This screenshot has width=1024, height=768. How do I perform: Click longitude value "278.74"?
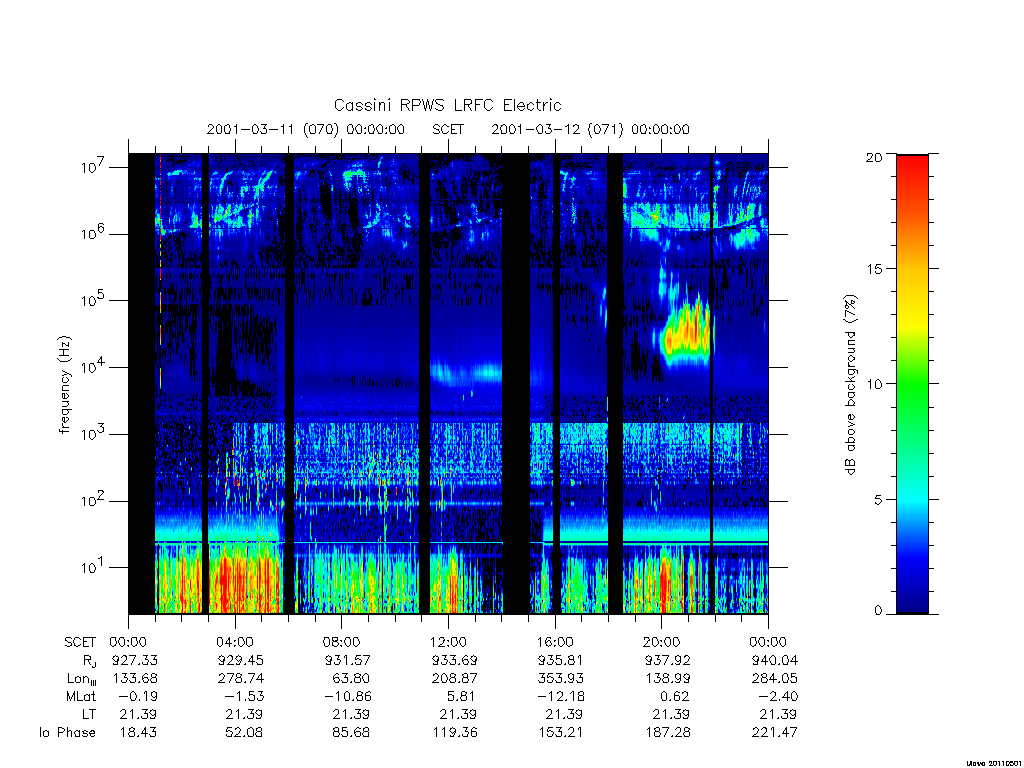tap(241, 679)
